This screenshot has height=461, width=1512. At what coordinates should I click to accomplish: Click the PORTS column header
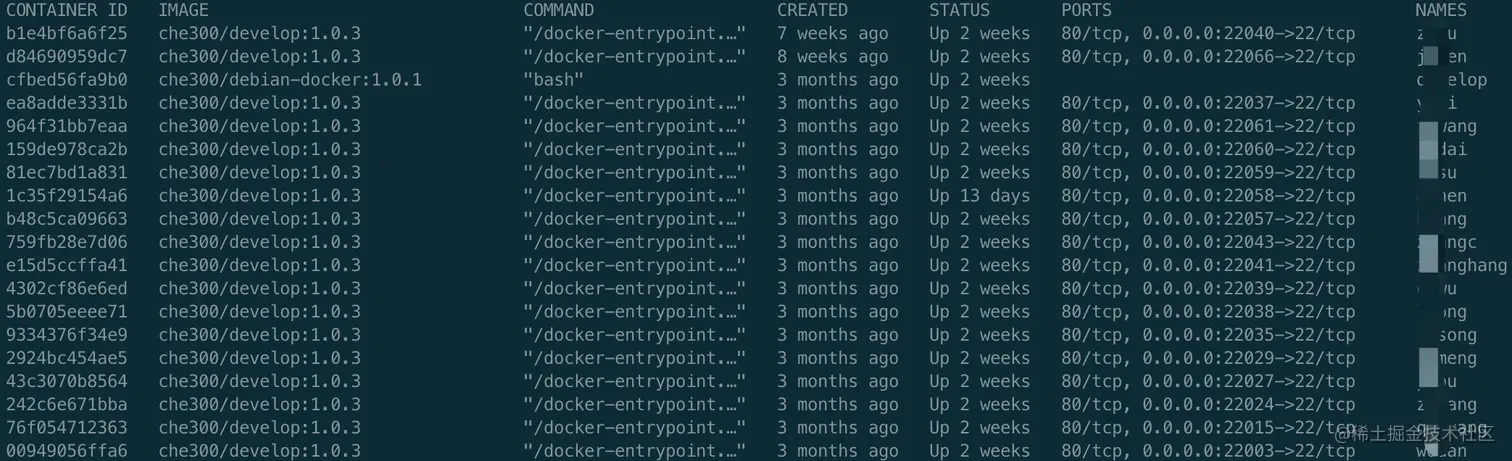point(1086,10)
